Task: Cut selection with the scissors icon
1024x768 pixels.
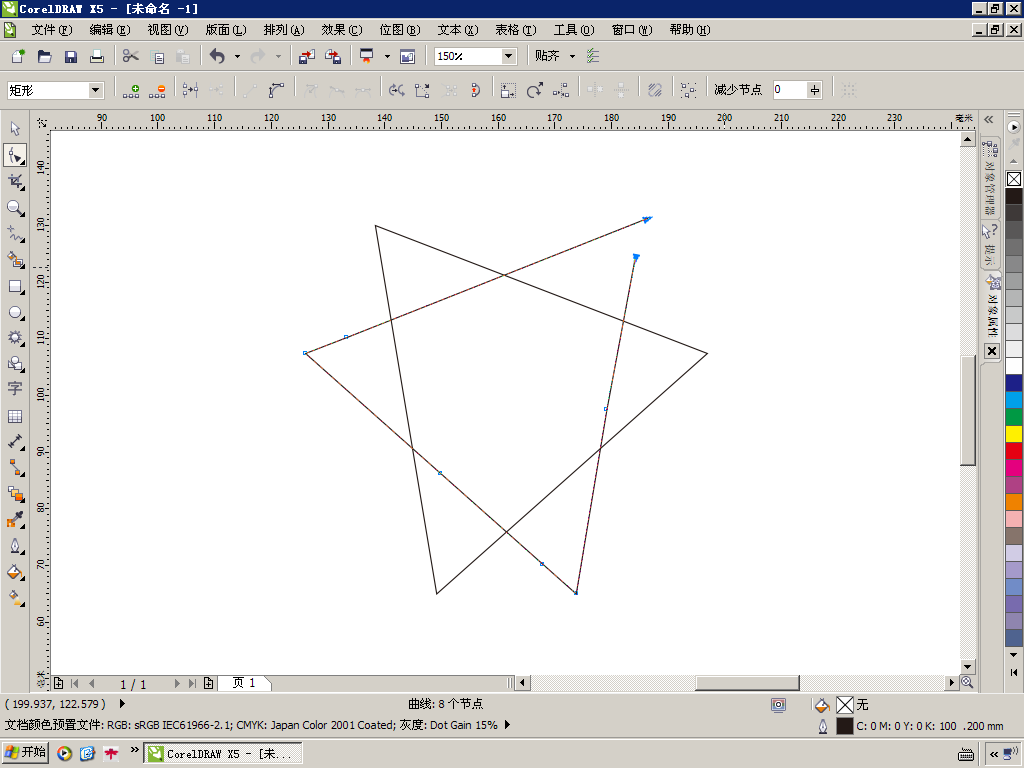Action: [x=131, y=56]
